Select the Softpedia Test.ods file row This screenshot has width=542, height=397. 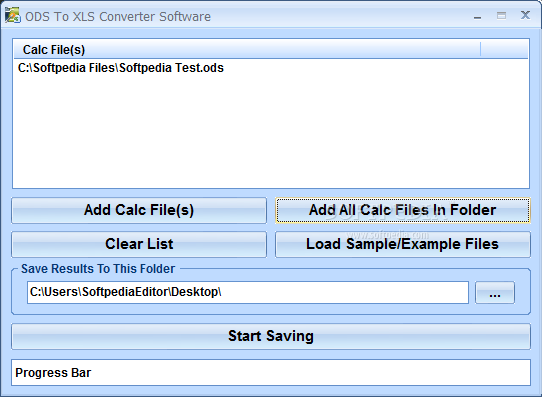coord(271,68)
